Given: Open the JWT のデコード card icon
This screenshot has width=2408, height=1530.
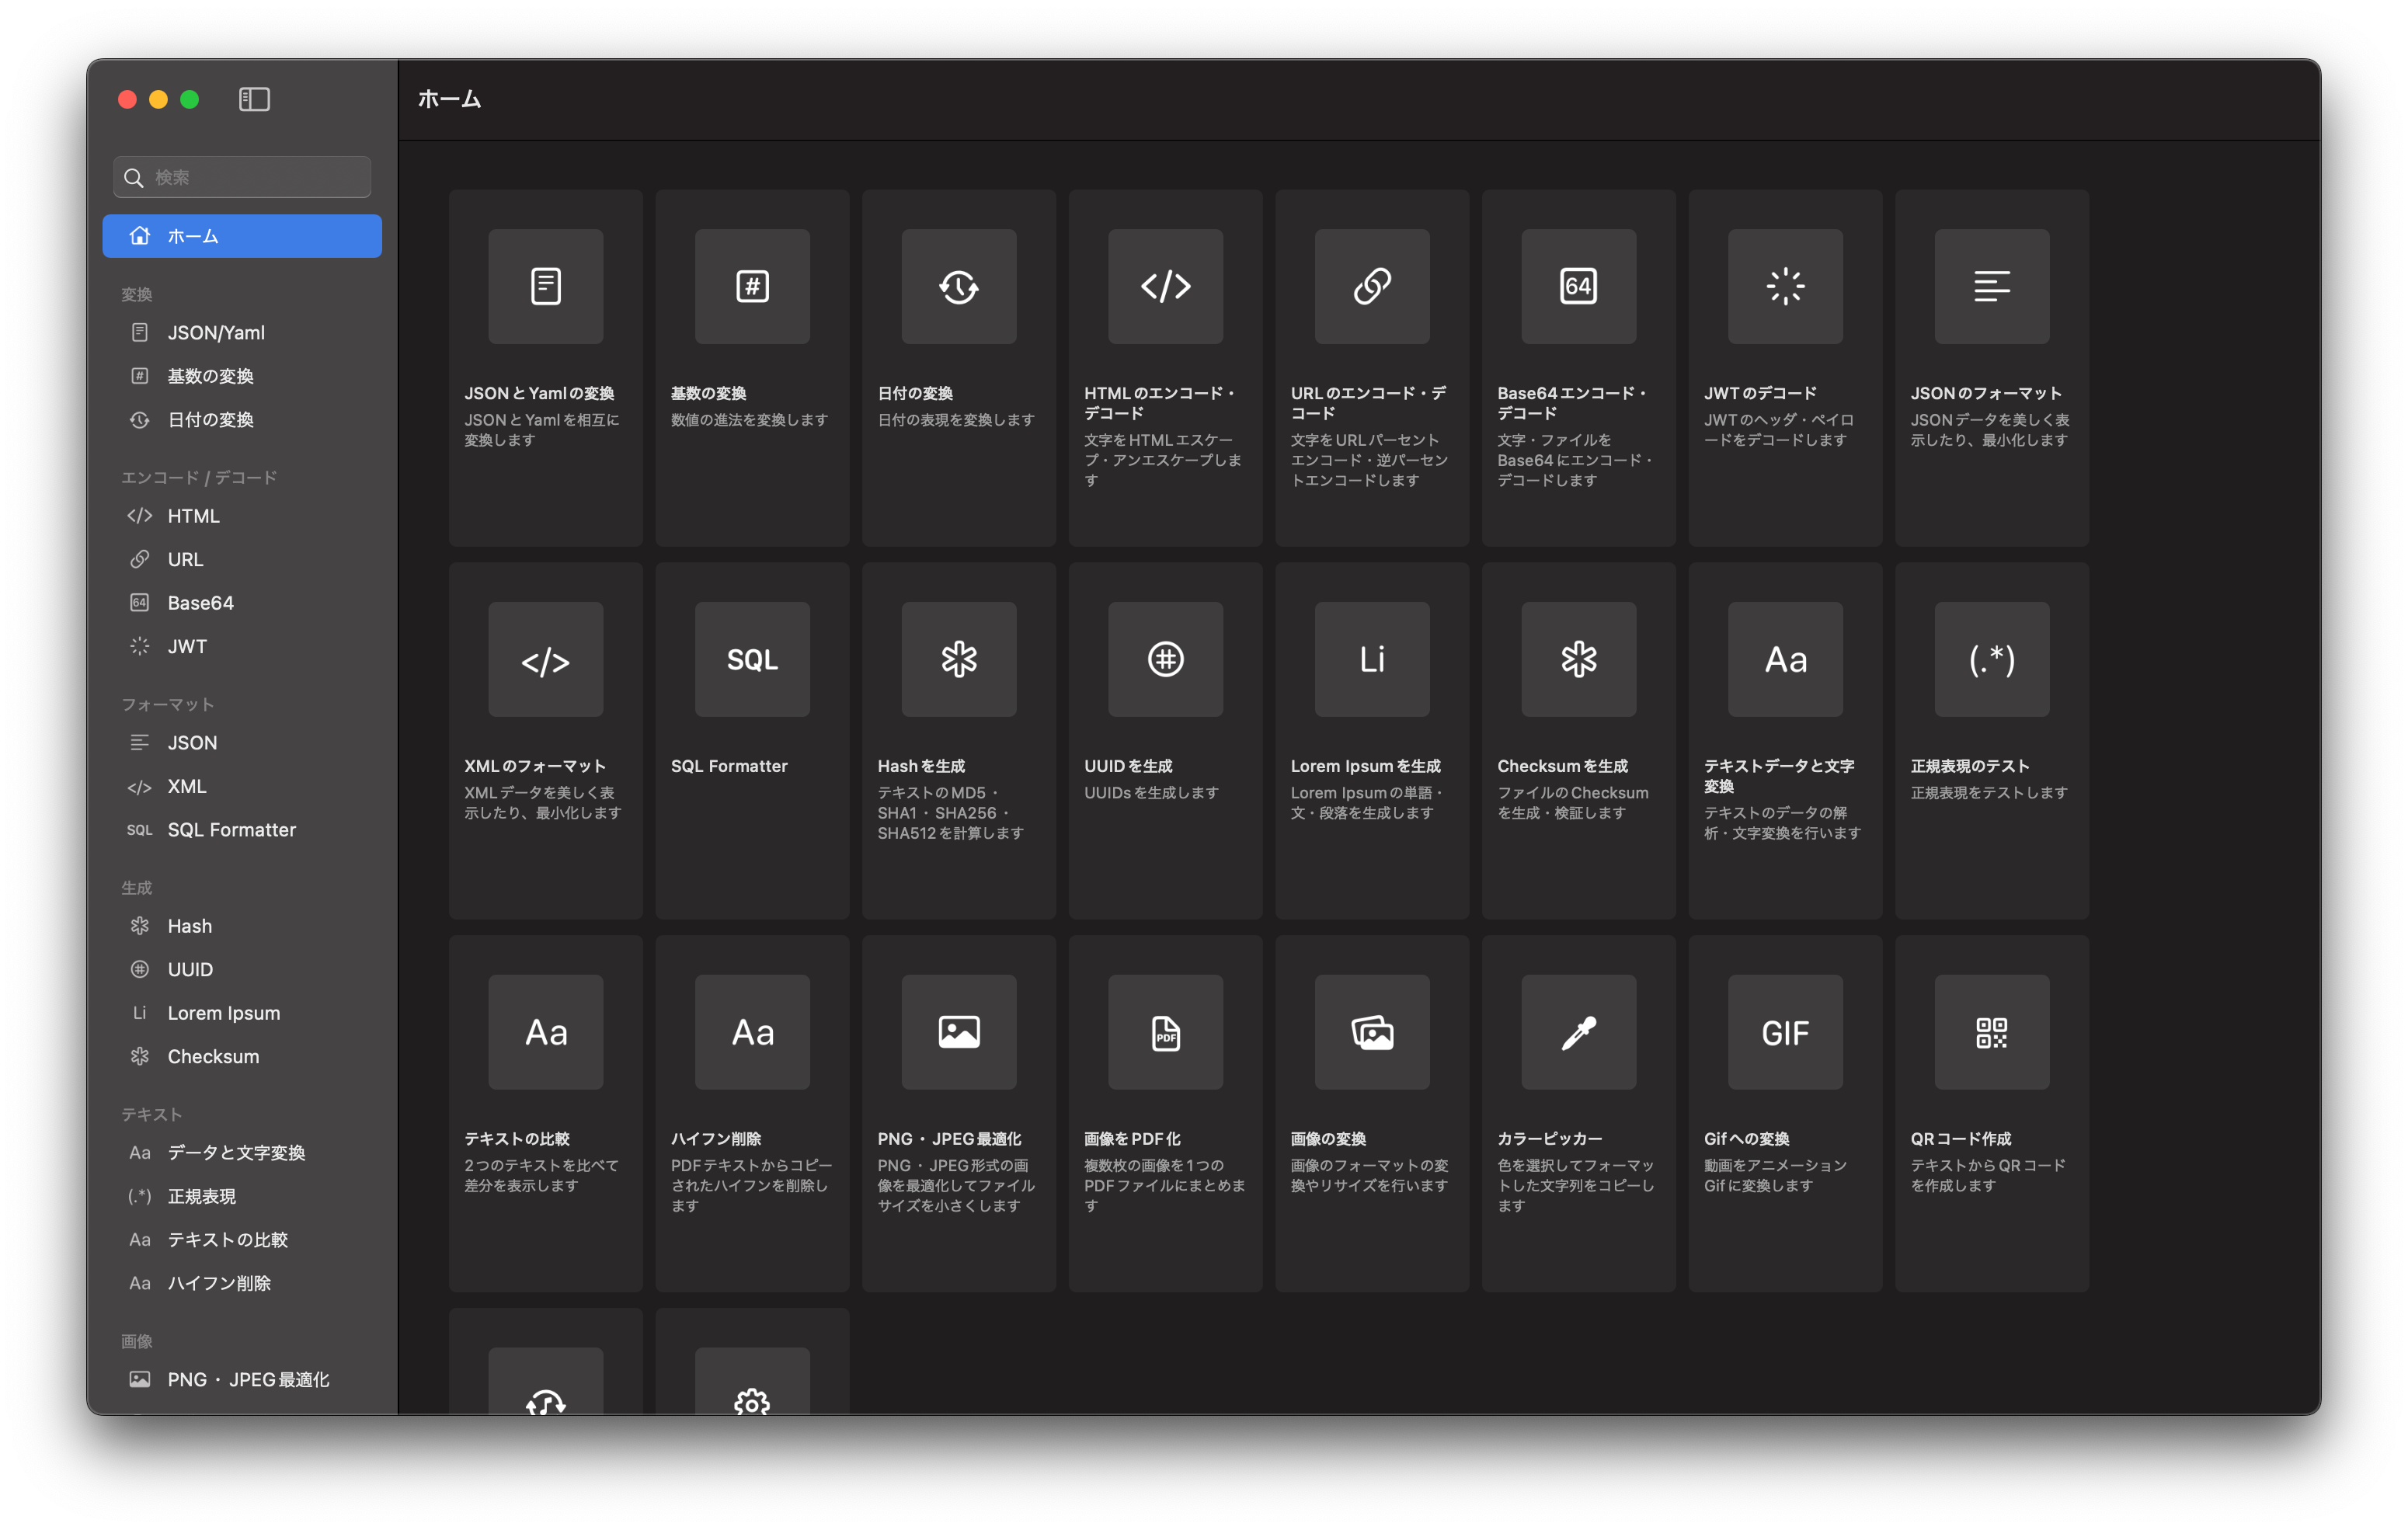Looking at the screenshot, I should coord(1786,287).
